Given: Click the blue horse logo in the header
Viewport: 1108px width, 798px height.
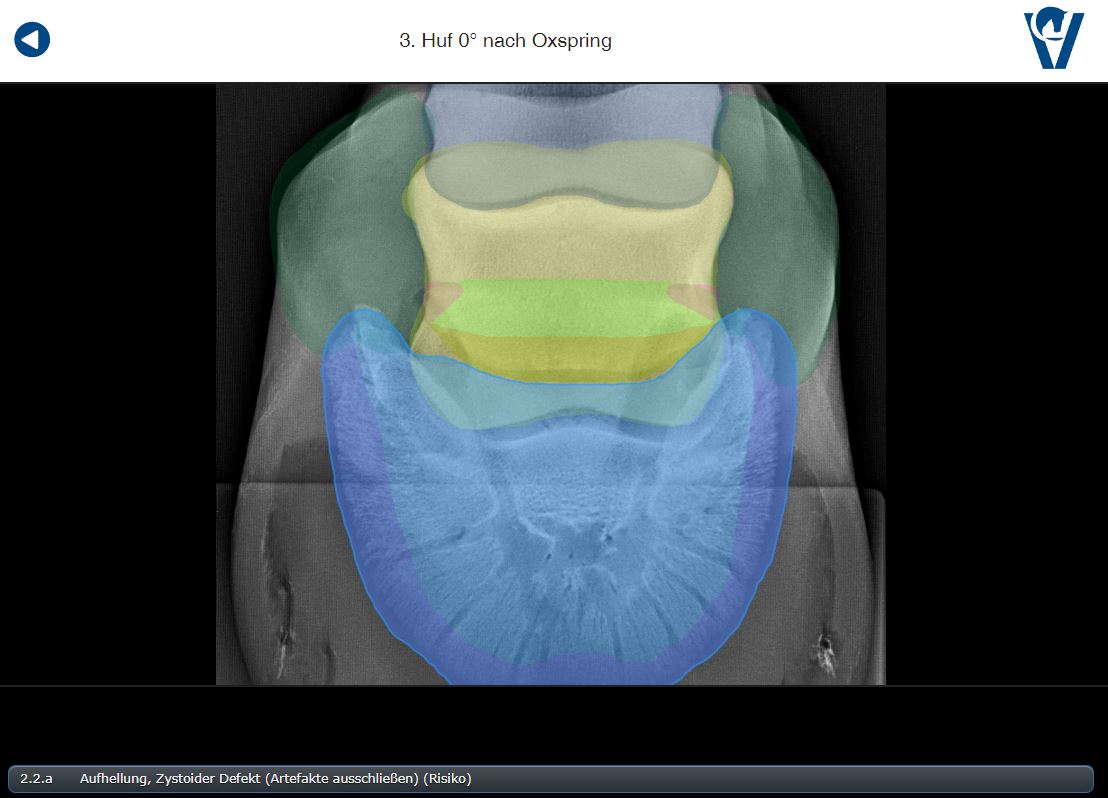Looking at the screenshot, I should [1053, 40].
